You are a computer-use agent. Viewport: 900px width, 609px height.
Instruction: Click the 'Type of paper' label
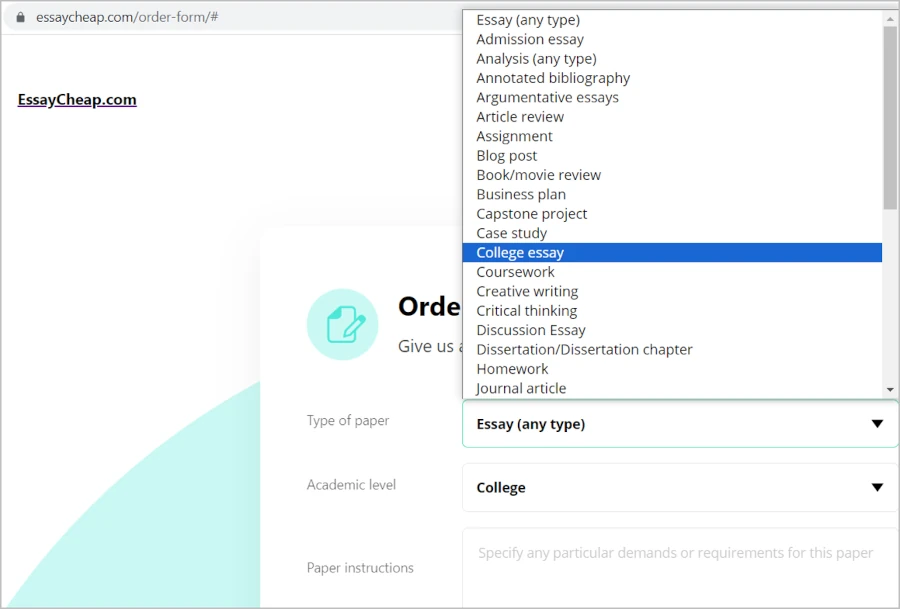click(348, 421)
